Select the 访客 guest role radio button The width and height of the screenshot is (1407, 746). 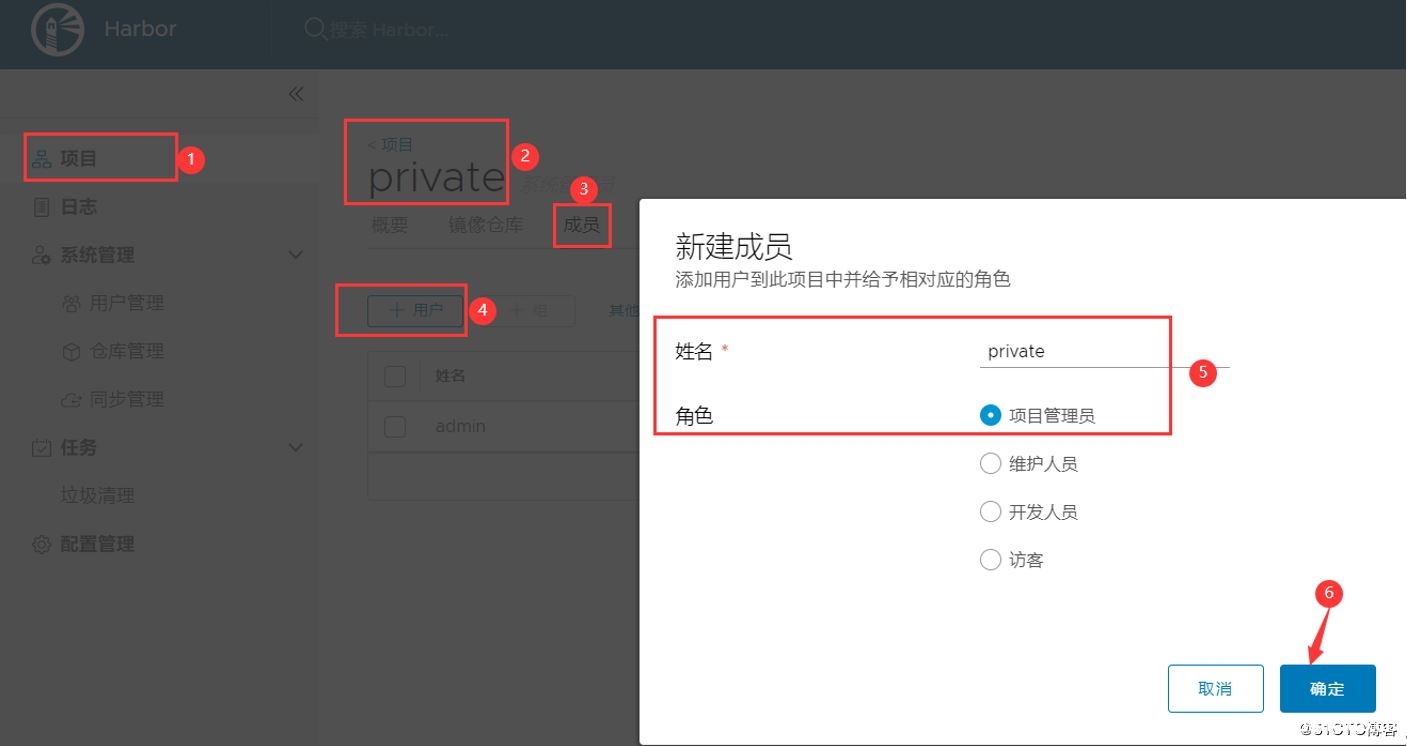pos(990,559)
